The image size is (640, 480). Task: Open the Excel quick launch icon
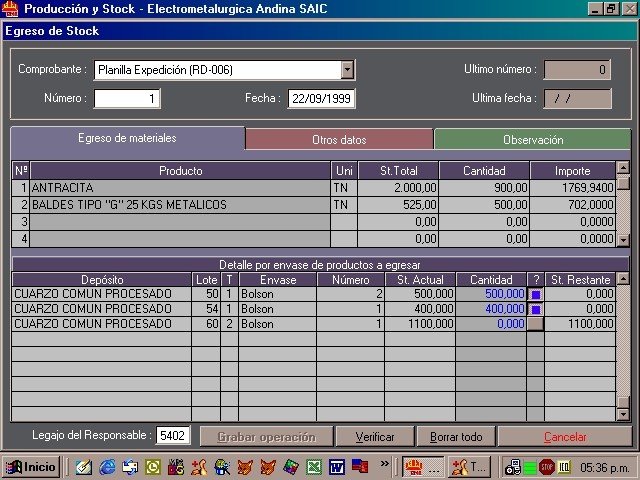pyautogui.click(x=314, y=467)
